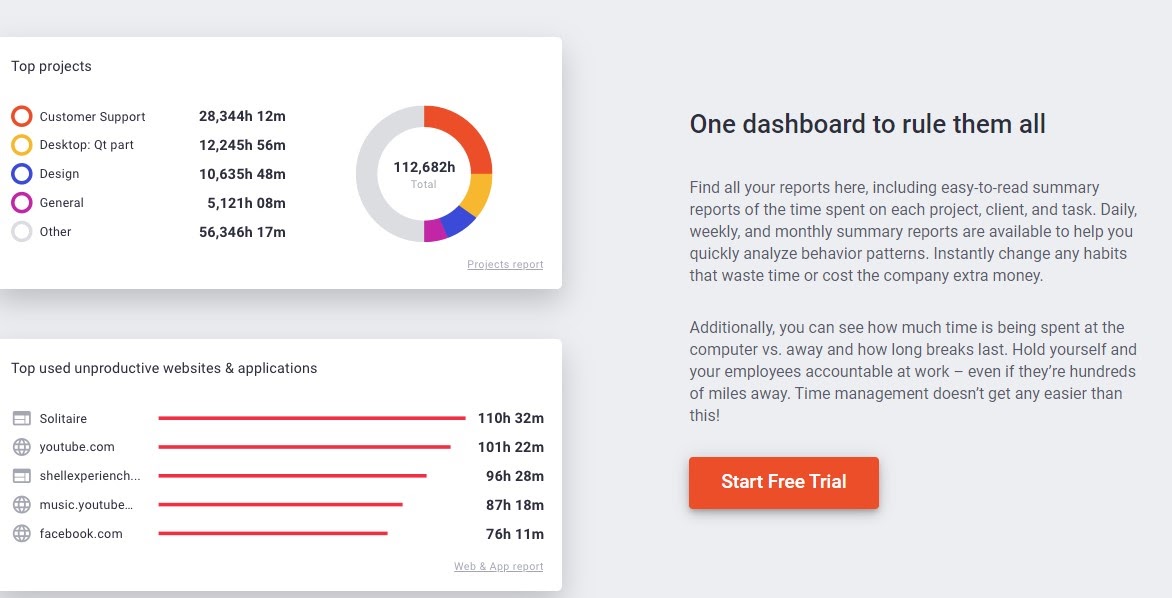Click the red Customer Support ring icon
This screenshot has height=598, width=1172.
pos(22,116)
